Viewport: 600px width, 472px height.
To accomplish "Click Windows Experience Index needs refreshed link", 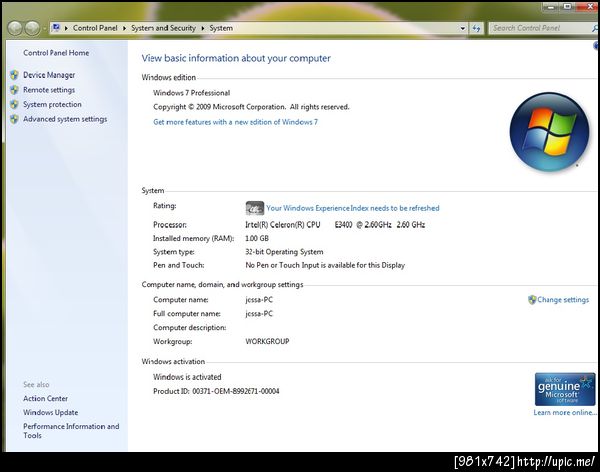I will click(x=352, y=208).
